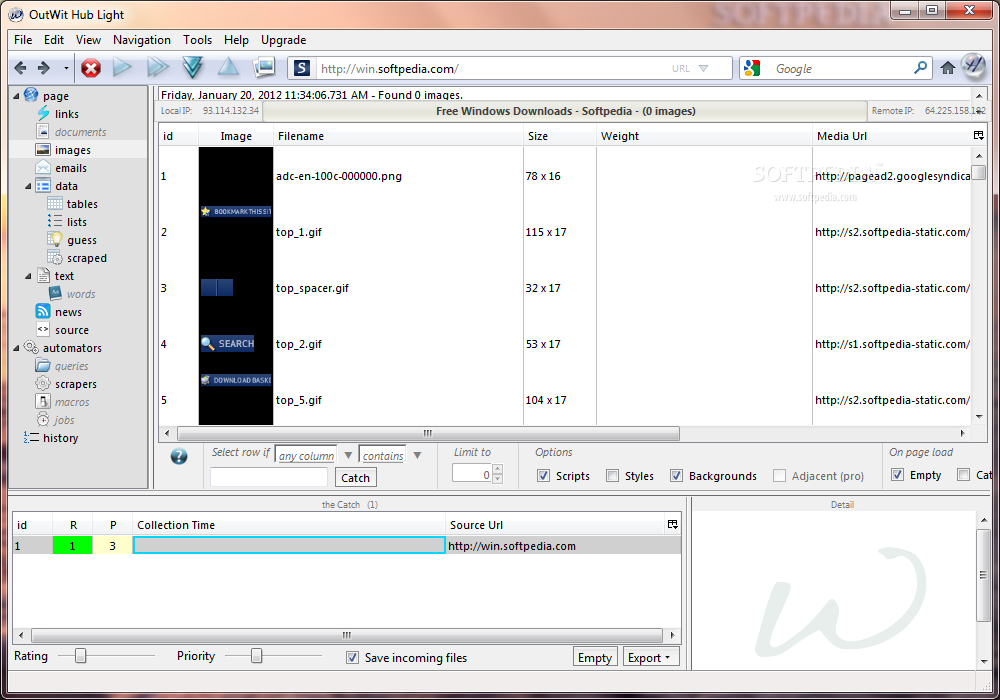Collapse the automators tree node

click(x=17, y=348)
